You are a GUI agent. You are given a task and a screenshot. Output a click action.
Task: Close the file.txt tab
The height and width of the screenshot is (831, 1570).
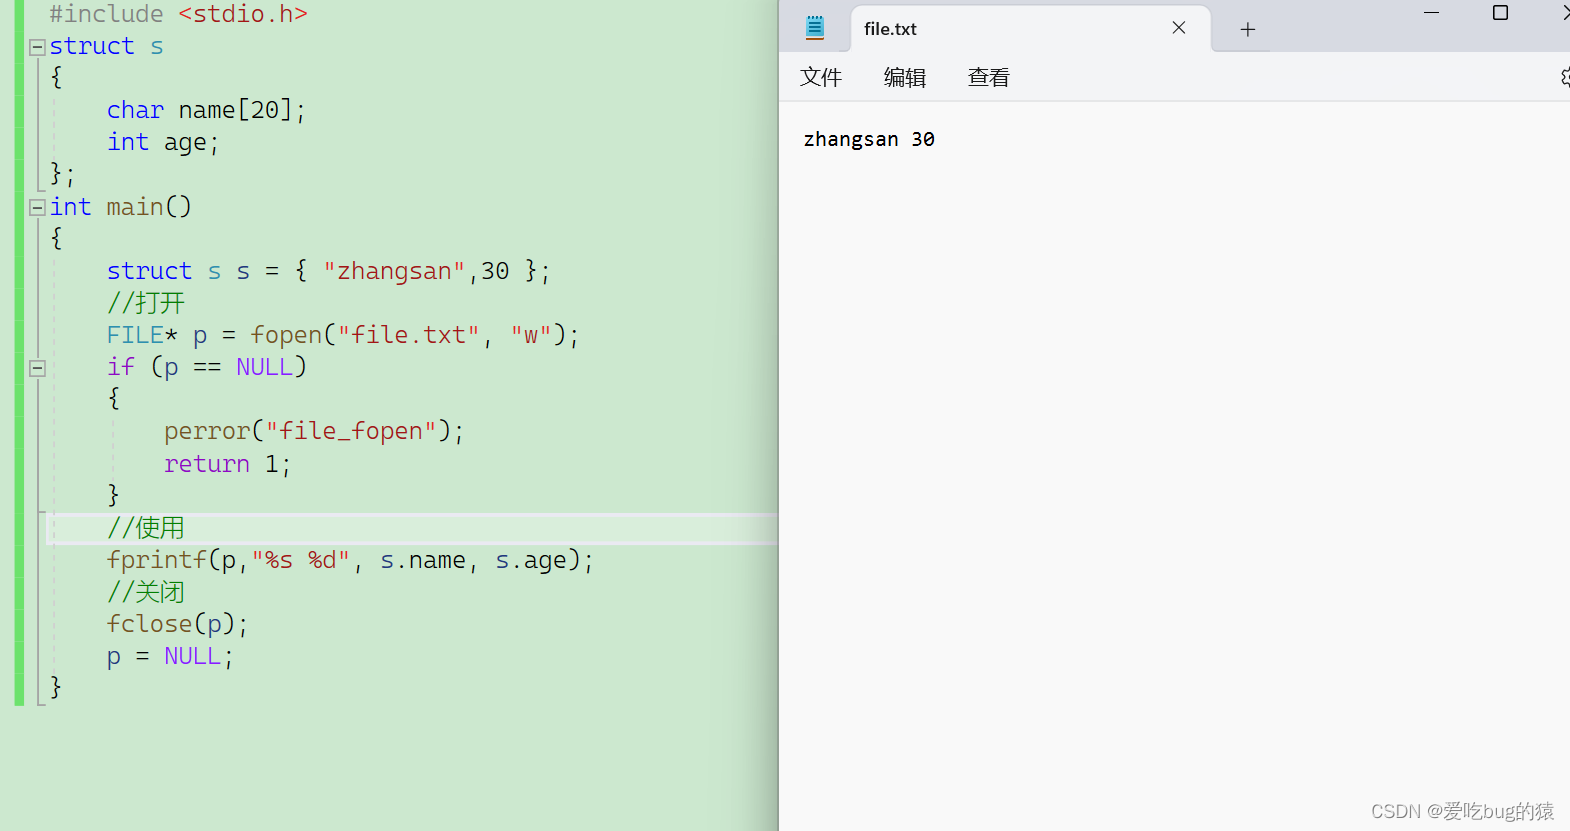click(1179, 28)
